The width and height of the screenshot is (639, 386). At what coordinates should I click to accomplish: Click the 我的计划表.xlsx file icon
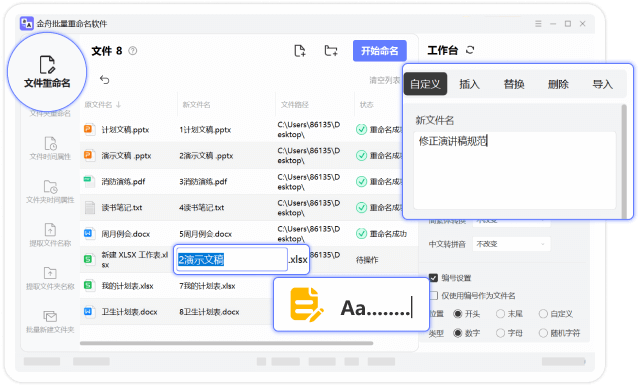pos(89,285)
